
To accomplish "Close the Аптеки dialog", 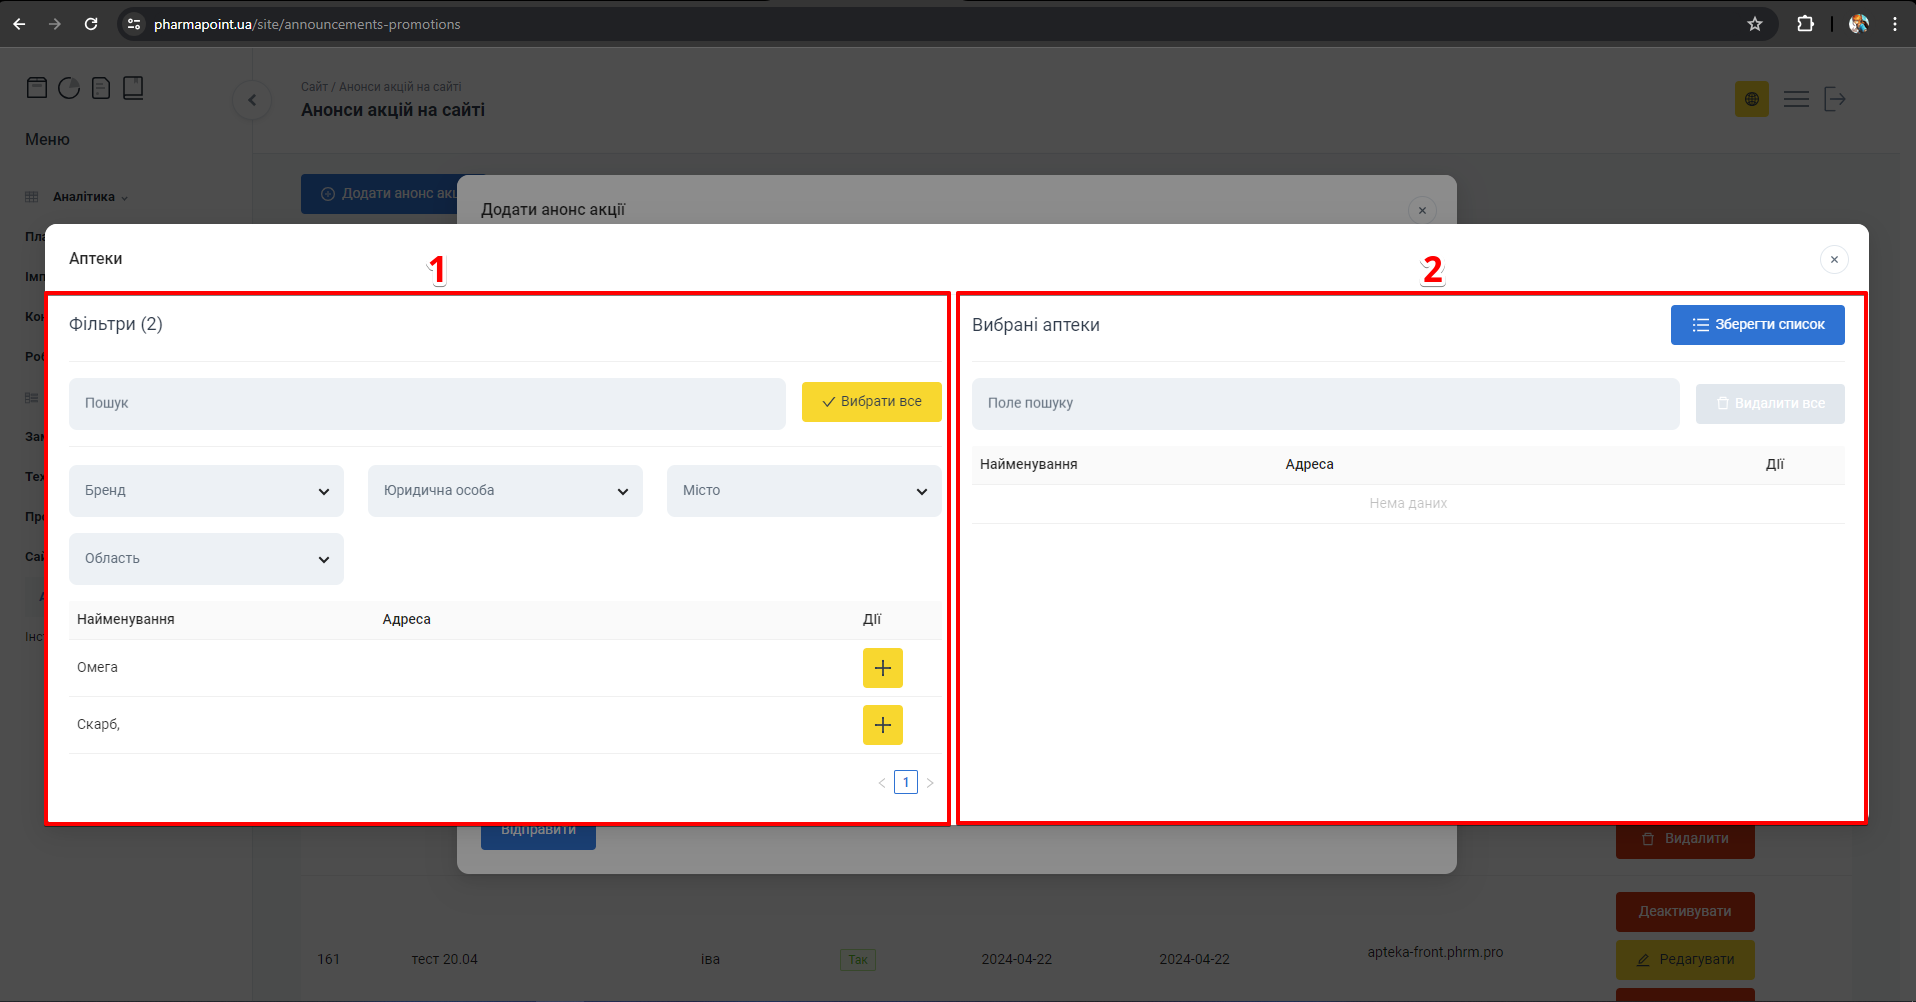I will [x=1833, y=259].
